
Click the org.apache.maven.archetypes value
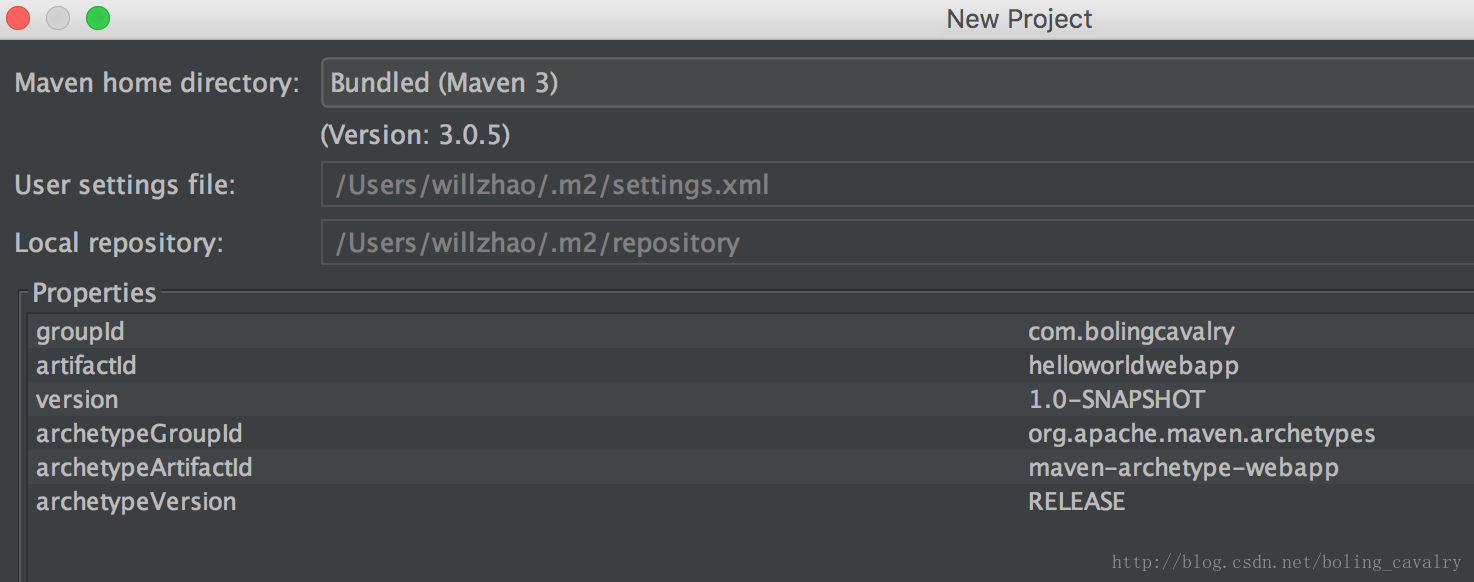tap(1201, 434)
